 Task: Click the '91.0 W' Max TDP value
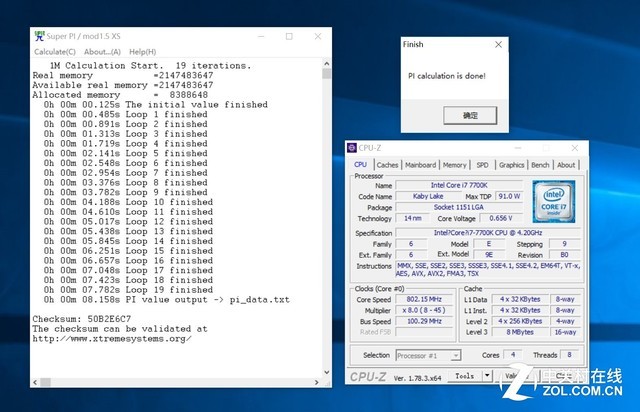click(509, 196)
